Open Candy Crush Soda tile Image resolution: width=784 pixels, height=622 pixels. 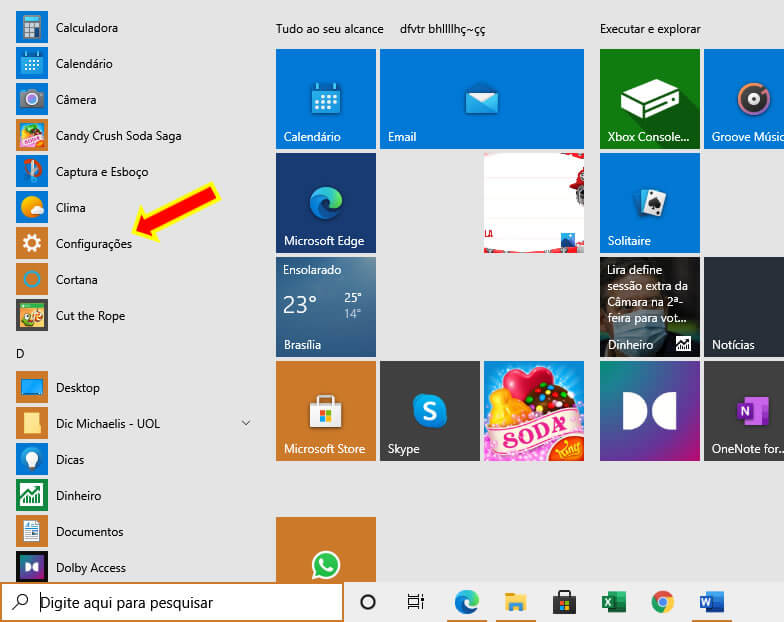tap(534, 410)
